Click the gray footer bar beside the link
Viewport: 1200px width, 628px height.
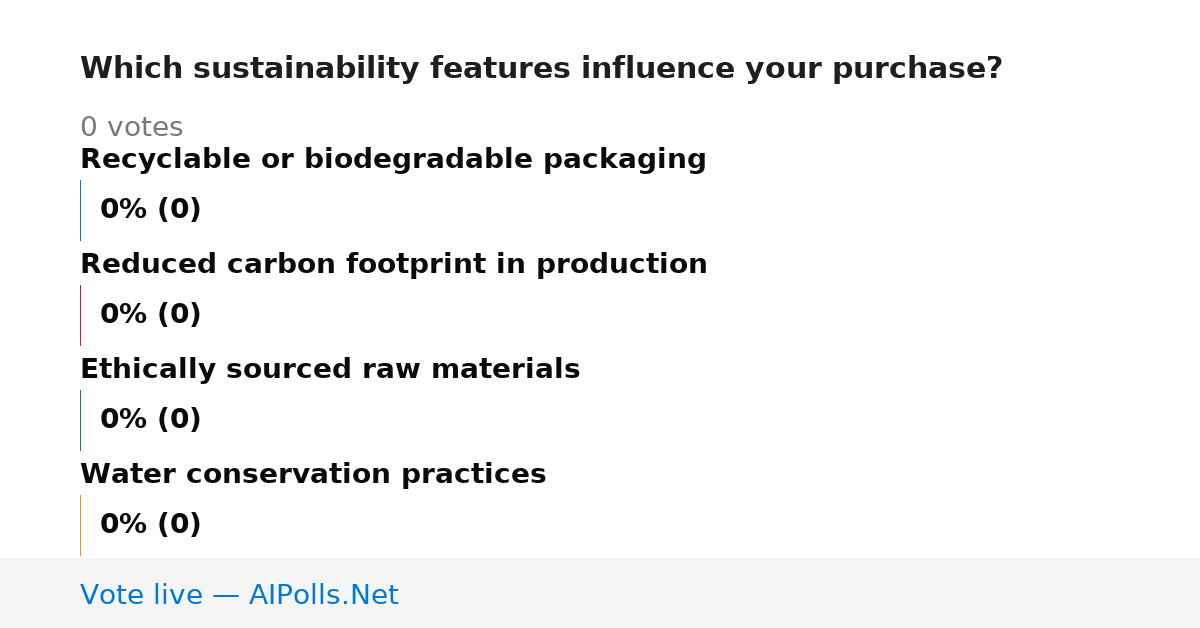point(800,593)
